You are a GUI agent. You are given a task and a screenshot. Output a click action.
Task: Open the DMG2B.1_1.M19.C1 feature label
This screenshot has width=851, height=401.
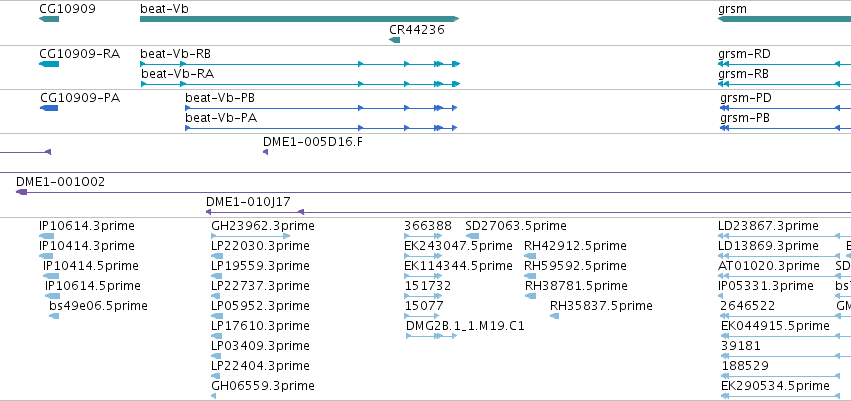(465, 326)
